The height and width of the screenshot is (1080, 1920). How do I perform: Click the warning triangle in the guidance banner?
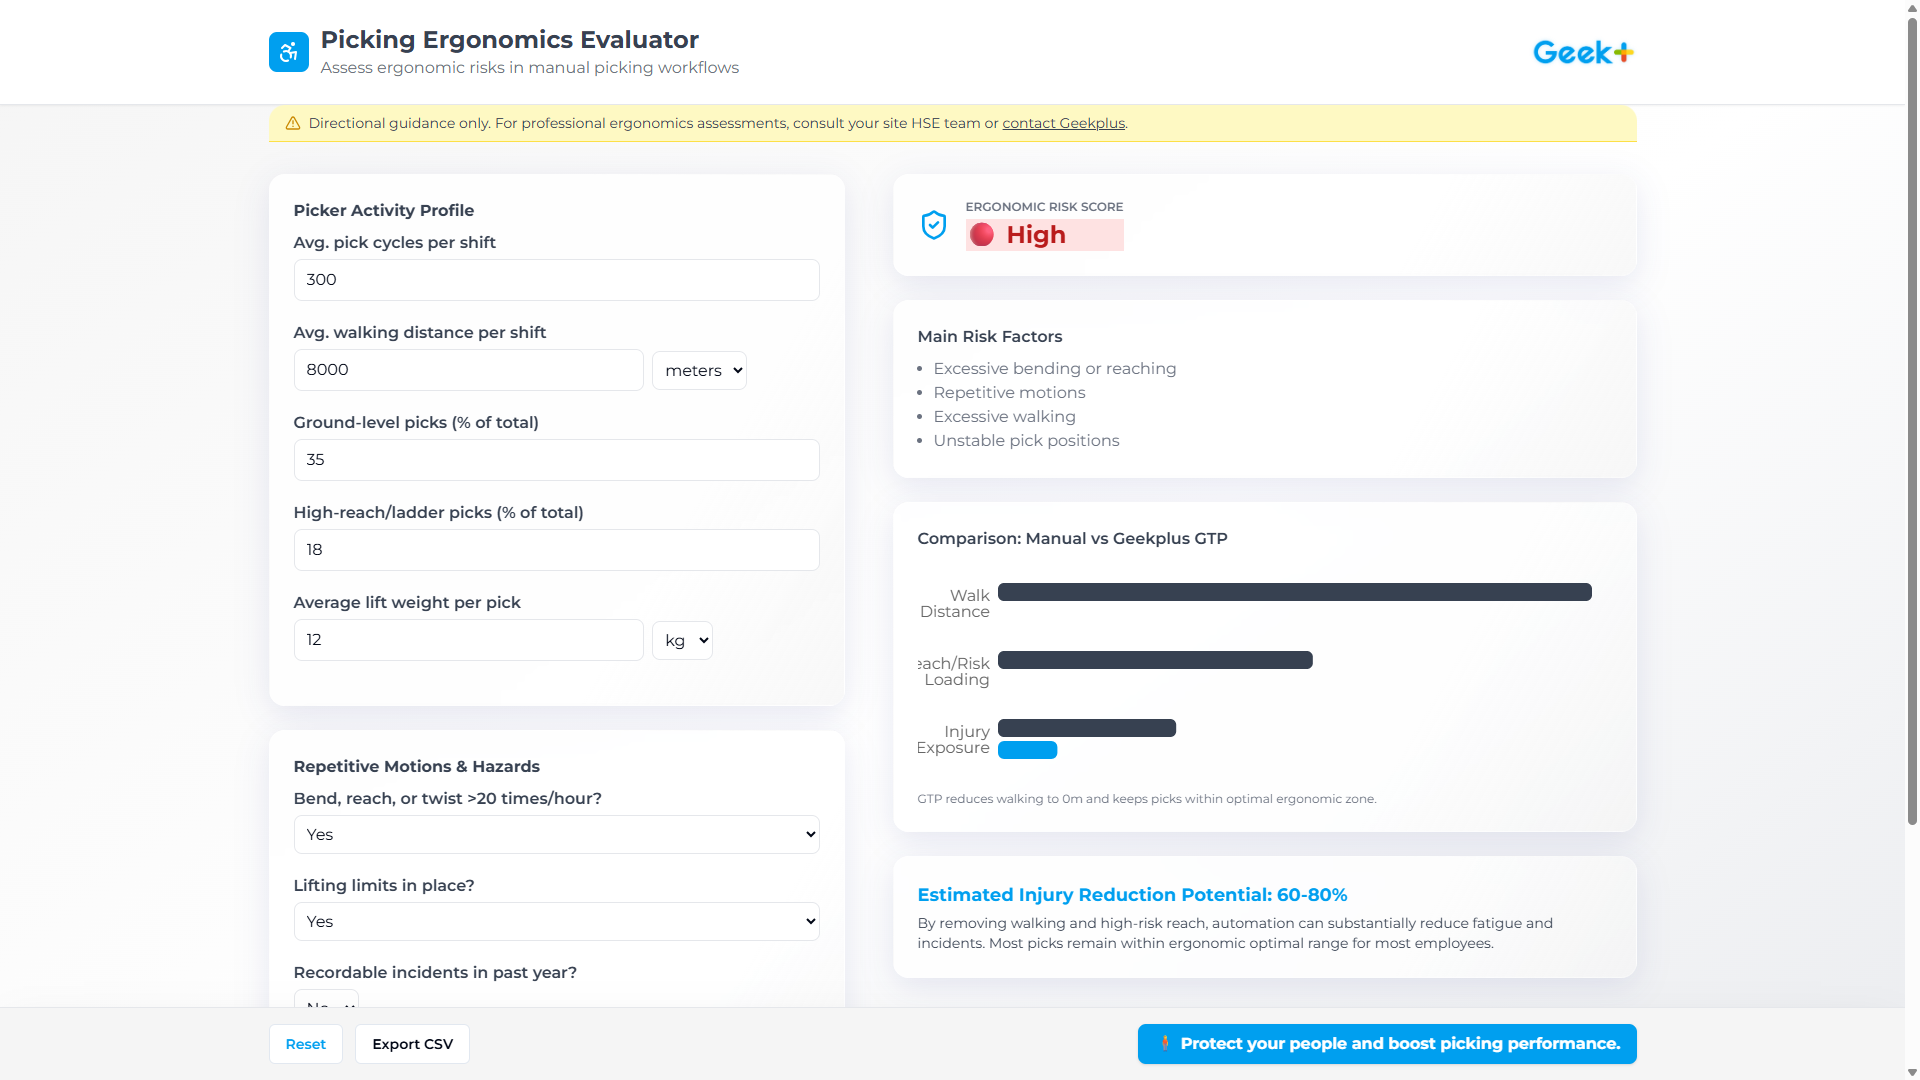point(291,123)
